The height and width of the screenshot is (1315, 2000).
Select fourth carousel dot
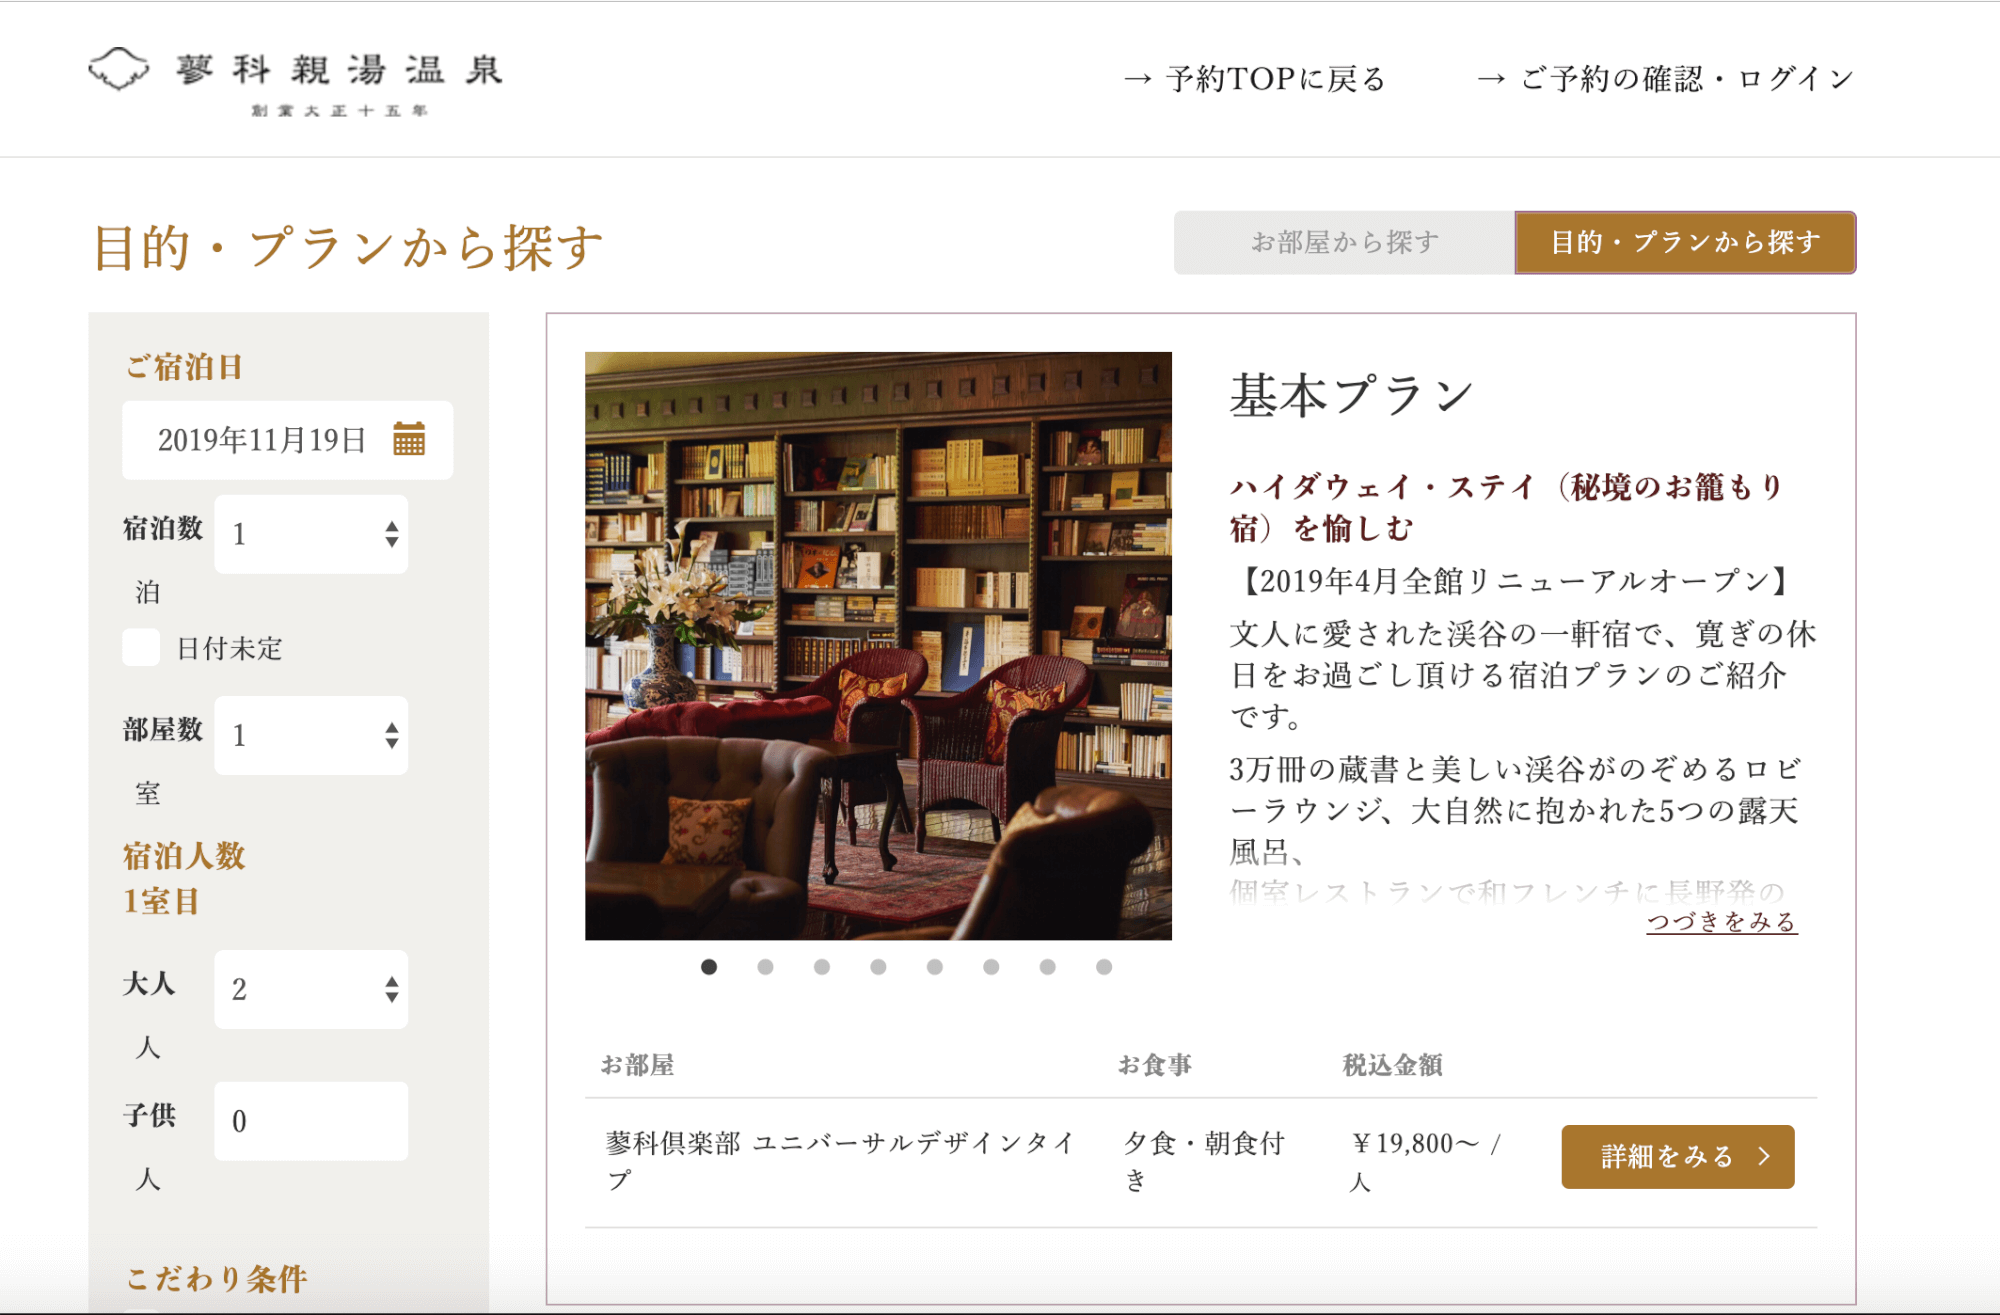tap(878, 967)
